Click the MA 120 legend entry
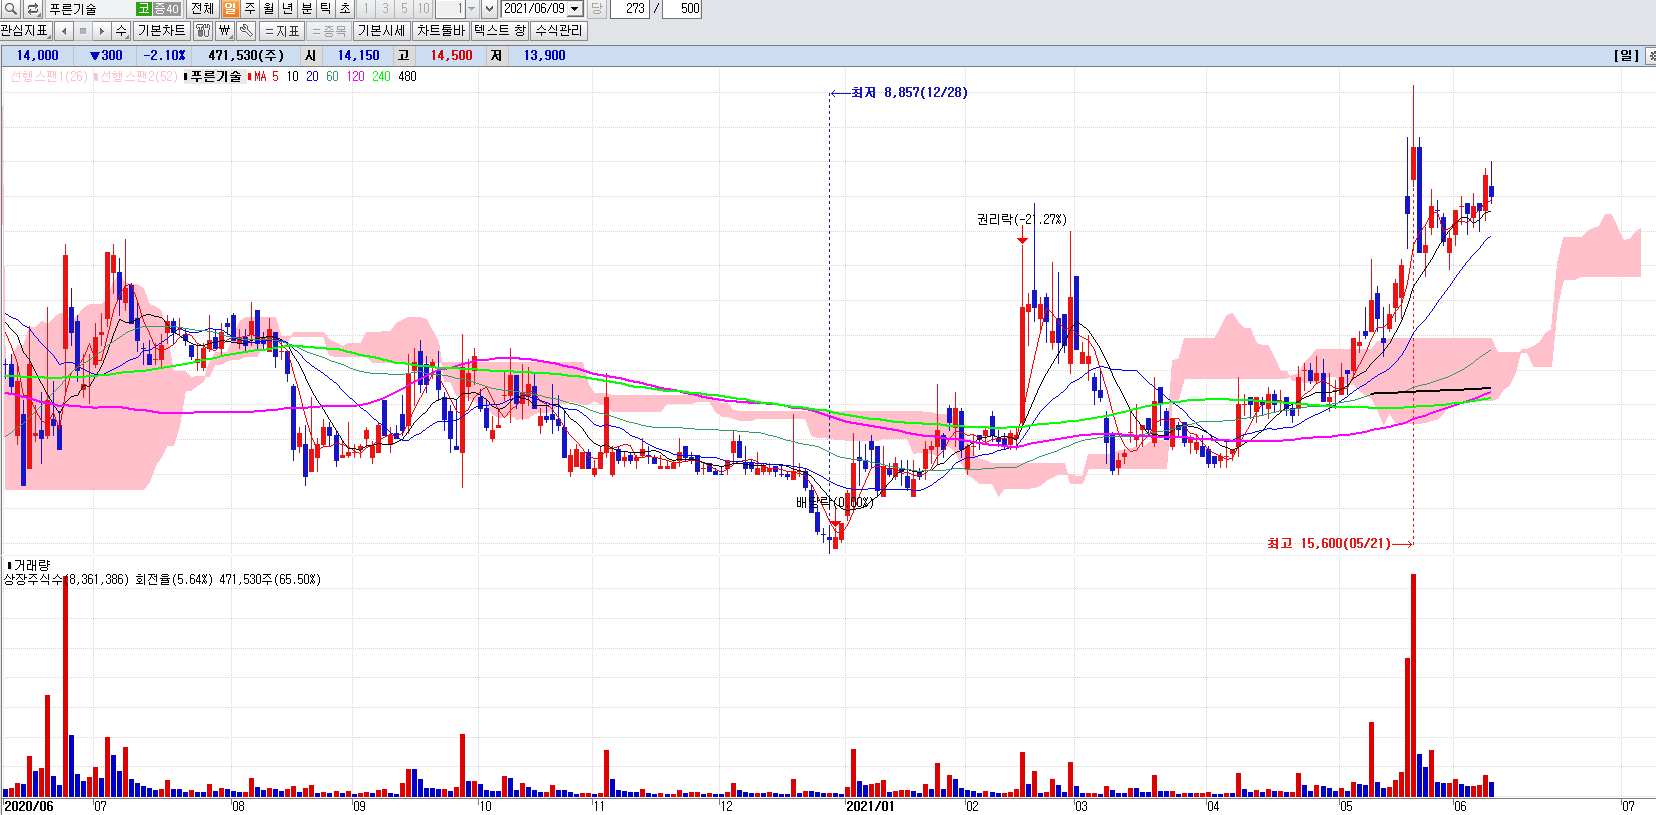This screenshot has height=815, width=1656. tap(355, 77)
